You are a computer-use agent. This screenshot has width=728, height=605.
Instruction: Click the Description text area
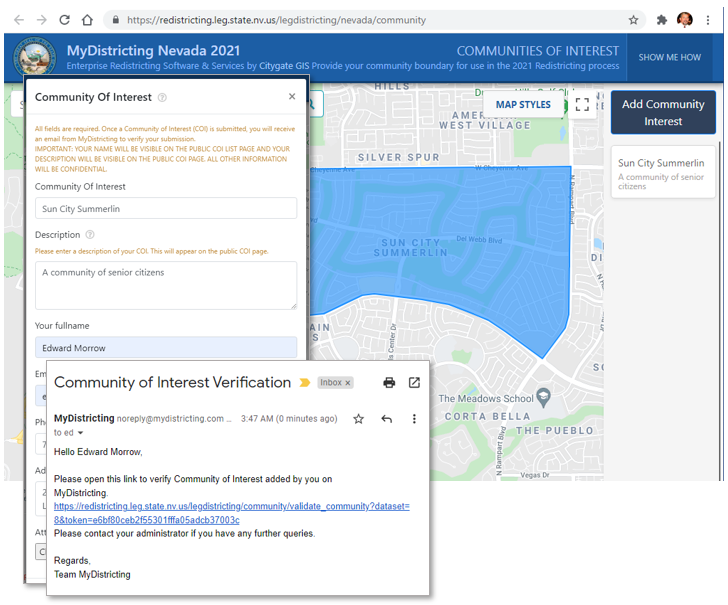166,285
